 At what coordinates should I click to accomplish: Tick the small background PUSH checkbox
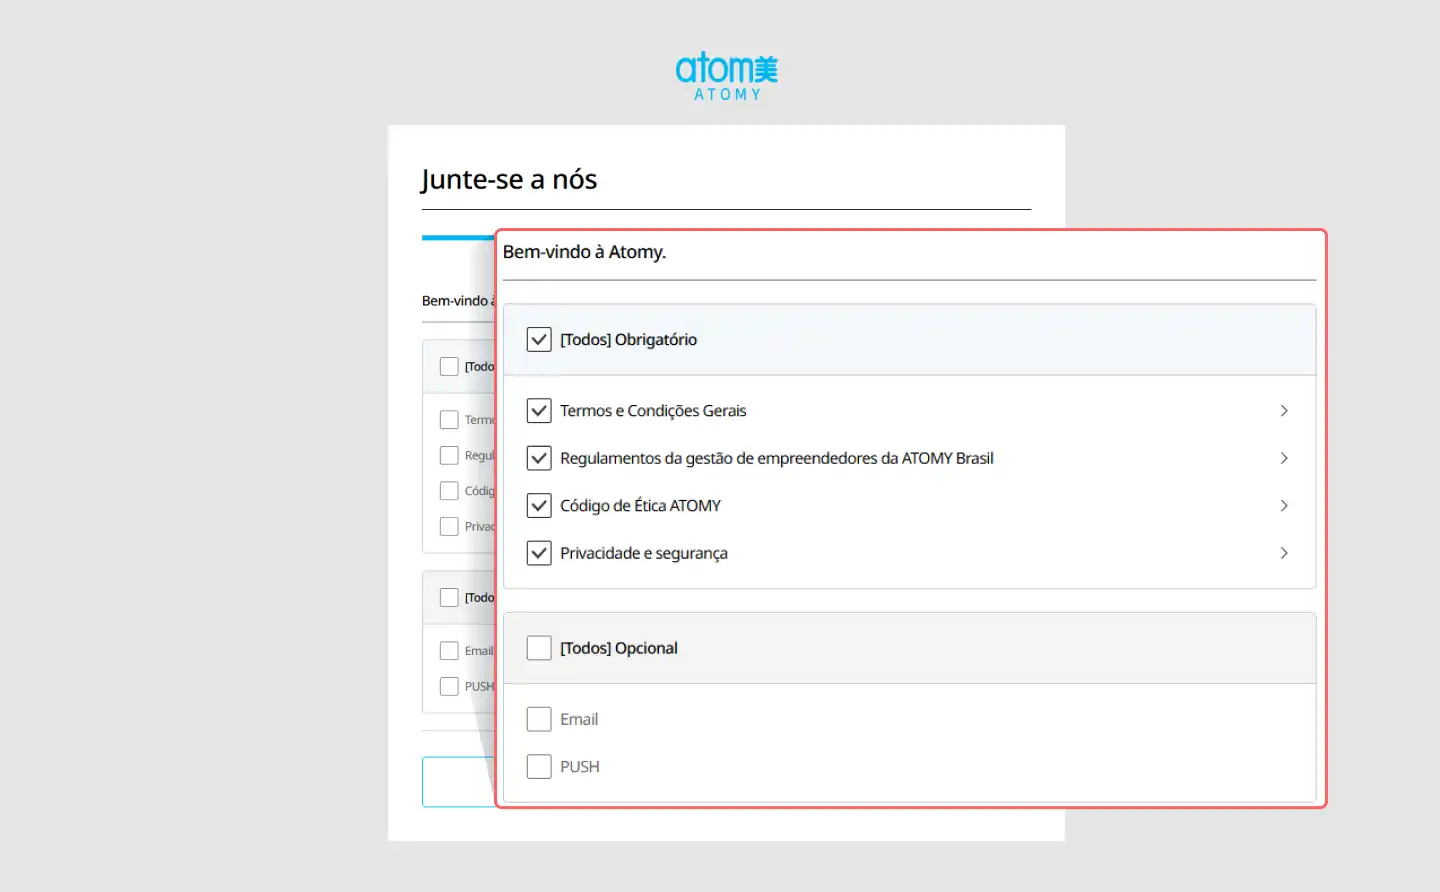[x=449, y=687]
